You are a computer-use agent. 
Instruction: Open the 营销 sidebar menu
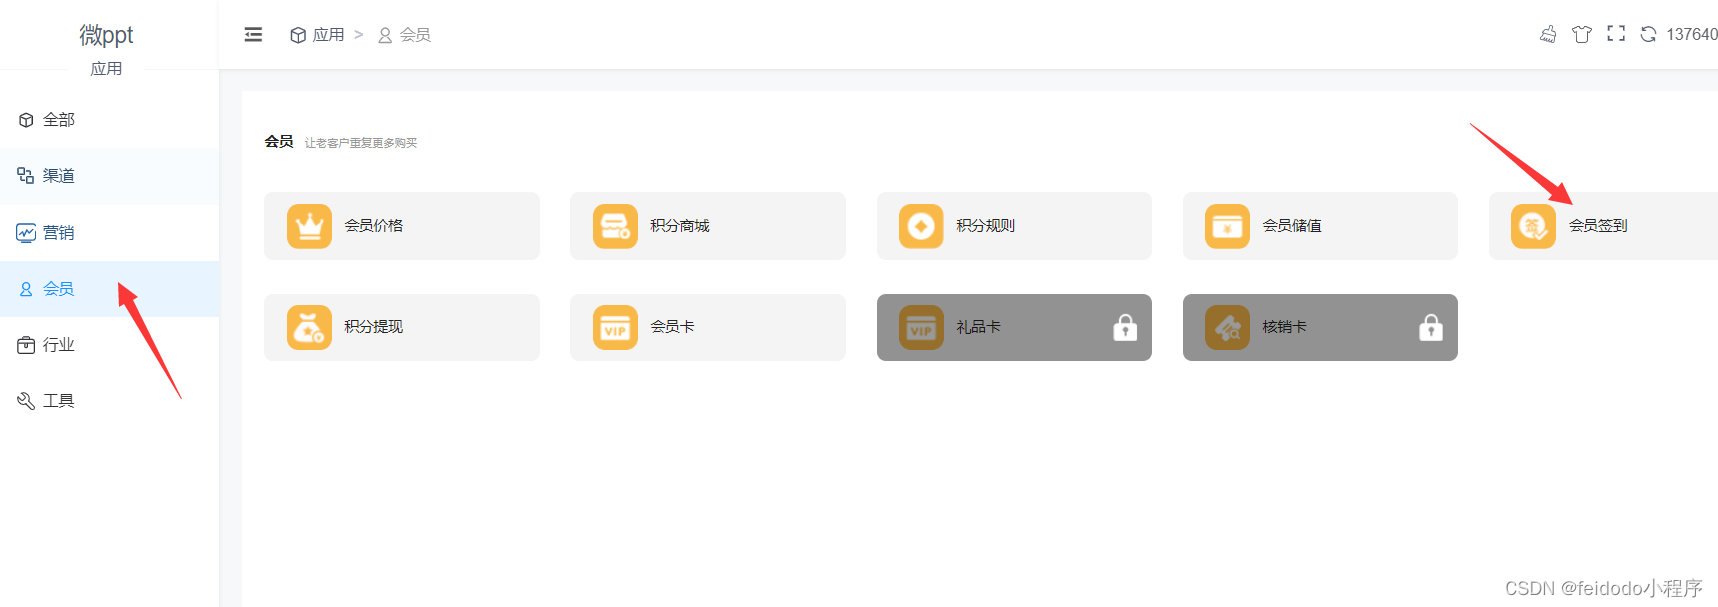[x=110, y=233]
